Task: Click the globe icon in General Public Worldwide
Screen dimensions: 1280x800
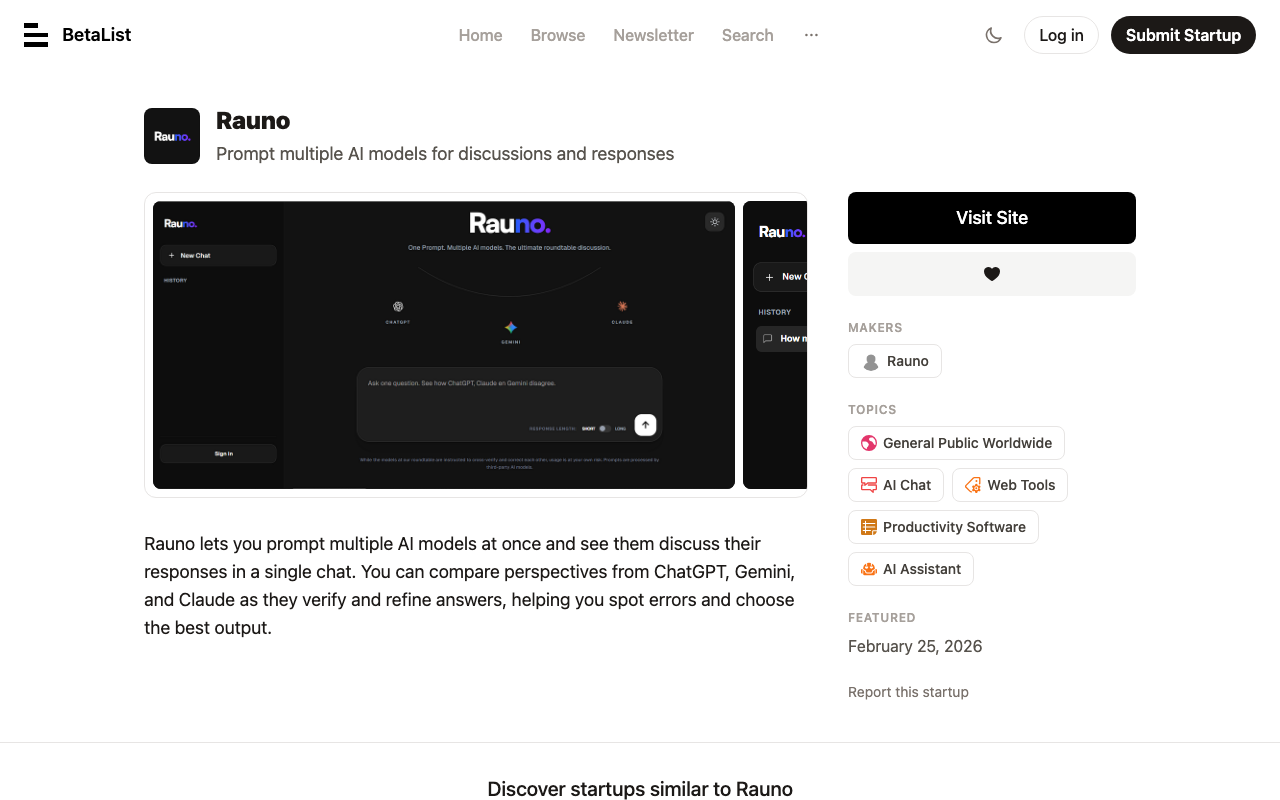Action: (869, 443)
